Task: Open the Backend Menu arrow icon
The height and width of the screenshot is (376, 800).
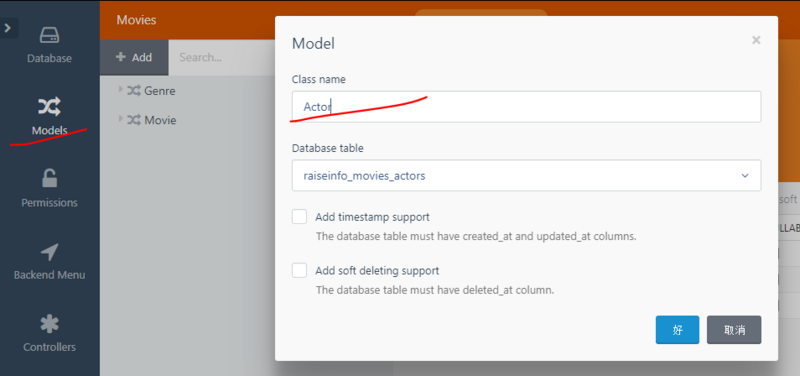Action: [x=49, y=252]
